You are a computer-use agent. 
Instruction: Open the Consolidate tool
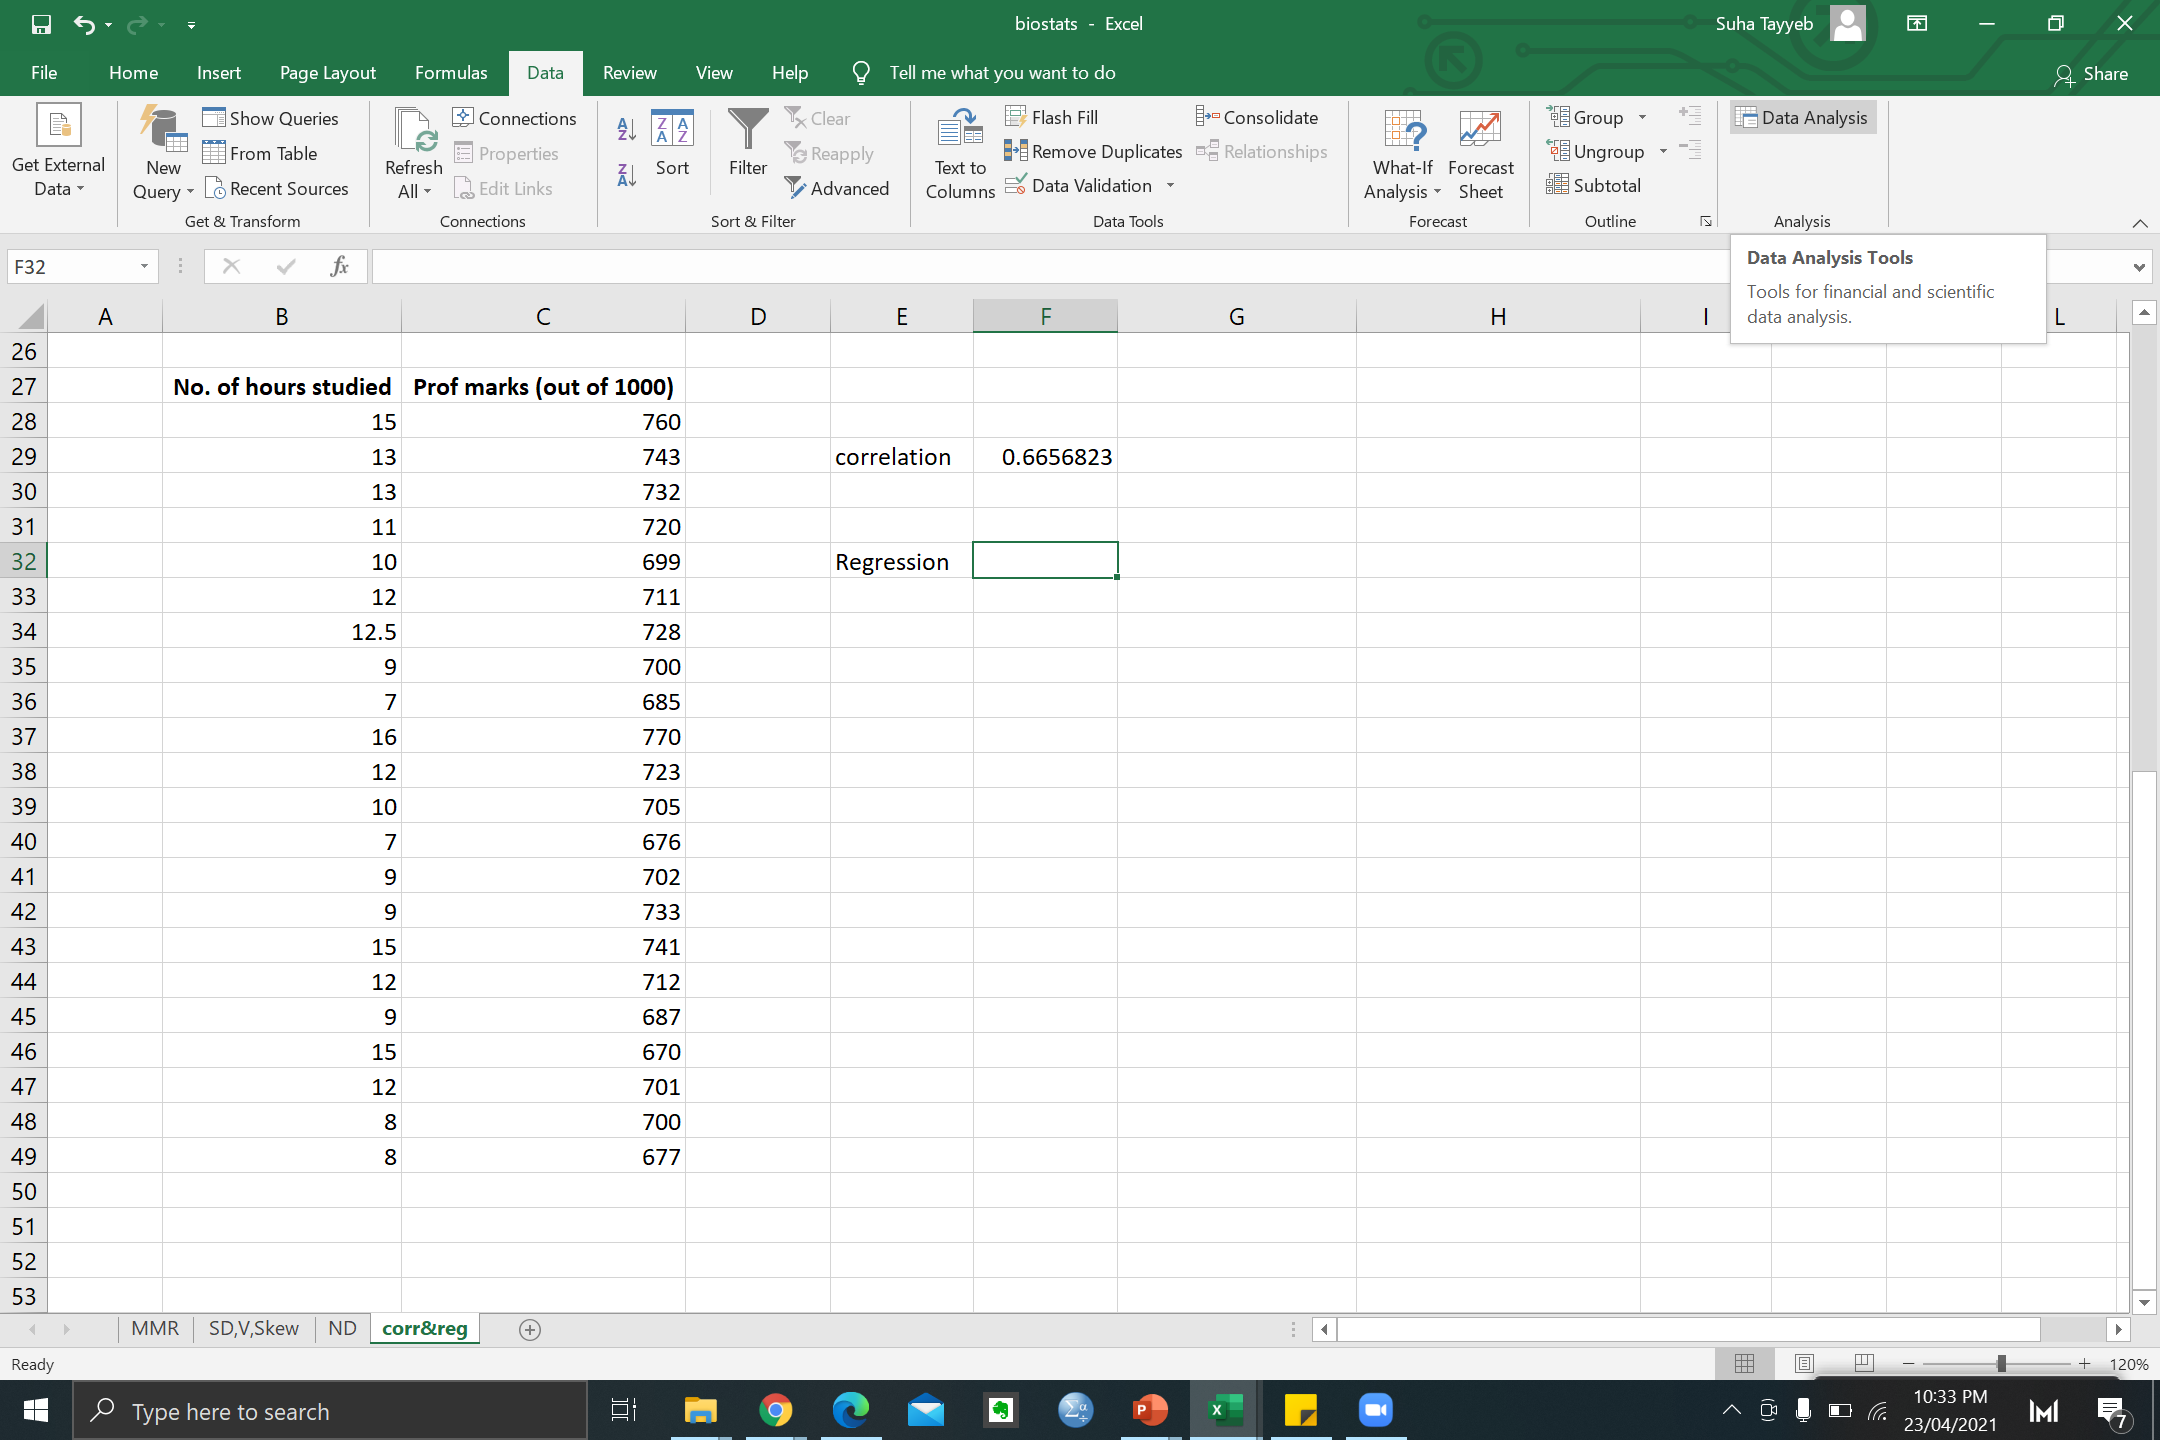1257,117
